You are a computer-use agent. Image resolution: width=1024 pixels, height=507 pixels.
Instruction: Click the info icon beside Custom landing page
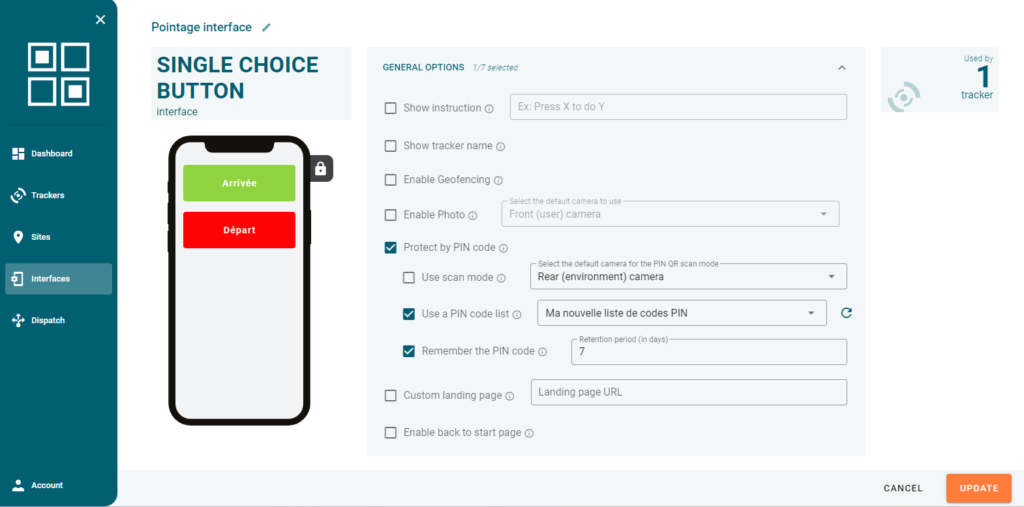point(510,396)
